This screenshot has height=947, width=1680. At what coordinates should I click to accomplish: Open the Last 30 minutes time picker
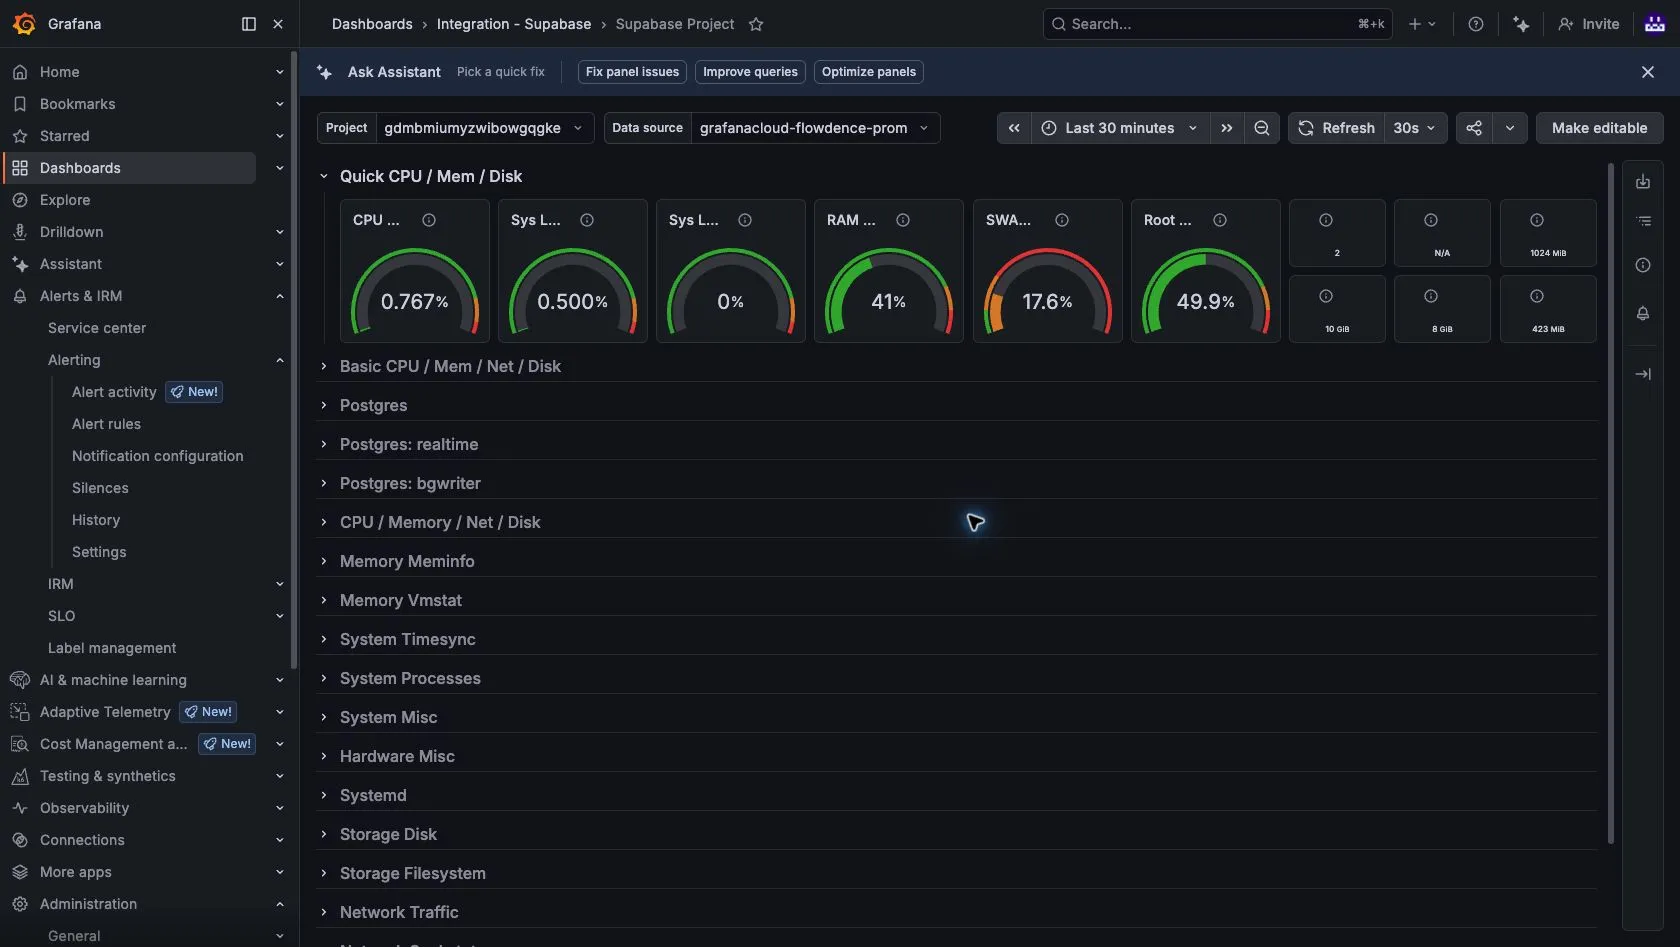1120,128
